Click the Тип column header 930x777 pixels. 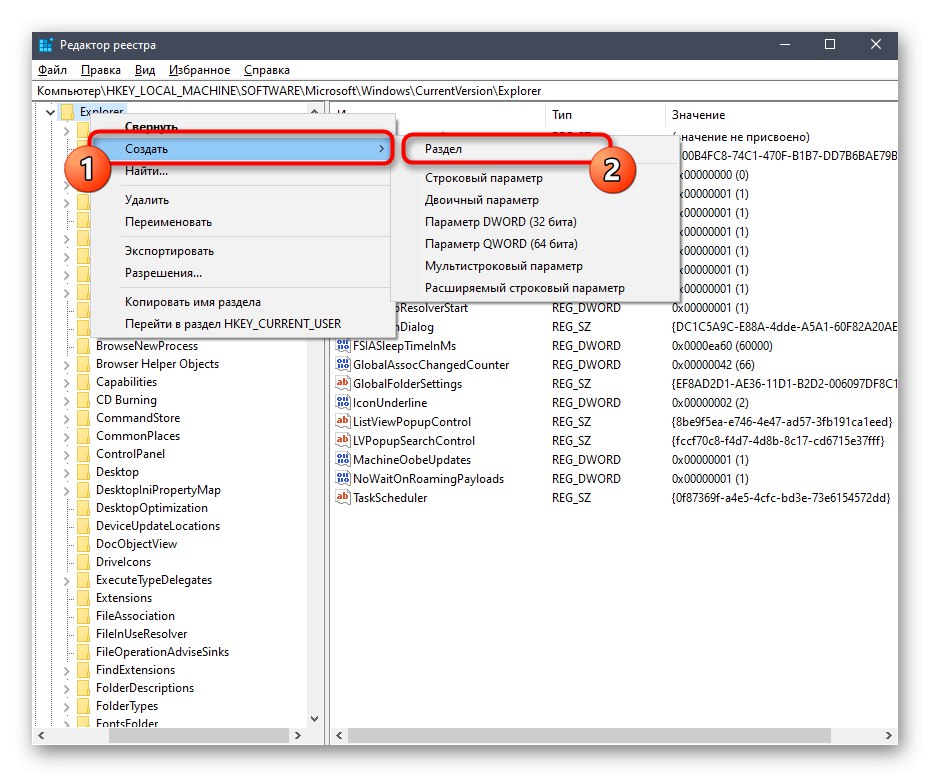click(605, 114)
